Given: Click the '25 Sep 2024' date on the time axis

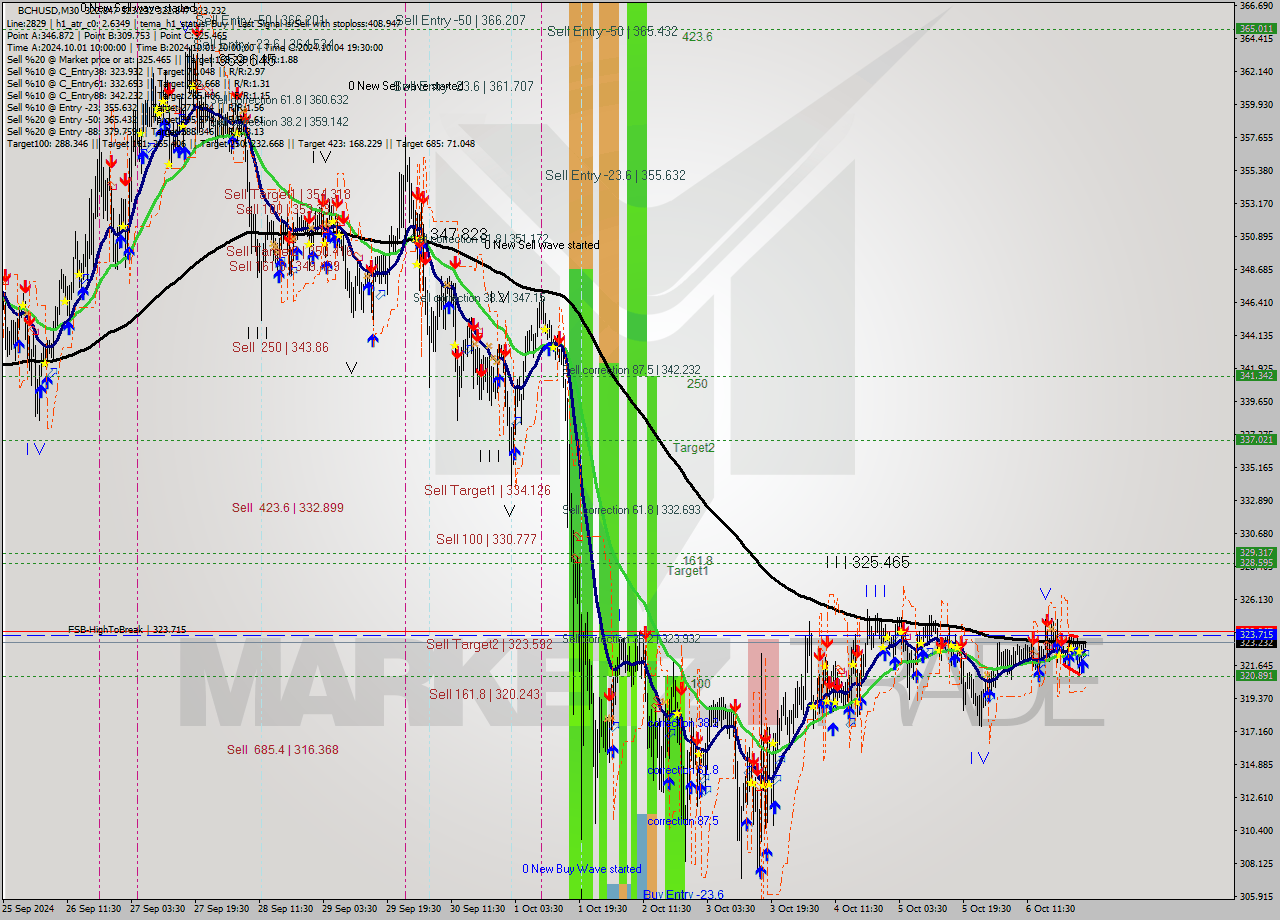Looking at the screenshot, I should click(28, 909).
